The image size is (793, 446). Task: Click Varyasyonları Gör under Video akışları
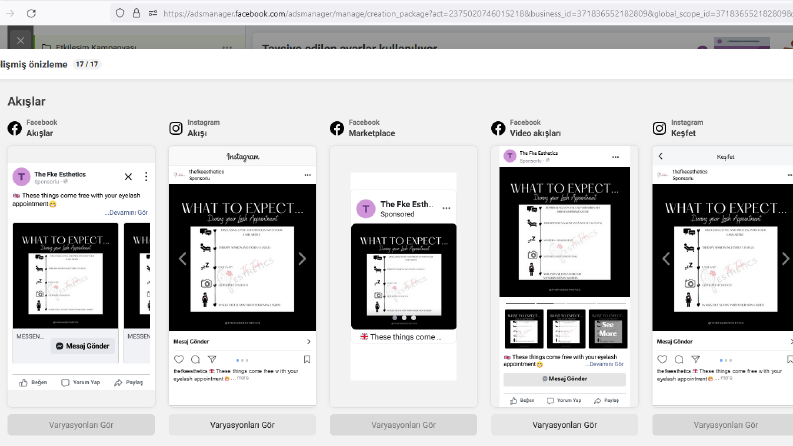[x=564, y=425]
